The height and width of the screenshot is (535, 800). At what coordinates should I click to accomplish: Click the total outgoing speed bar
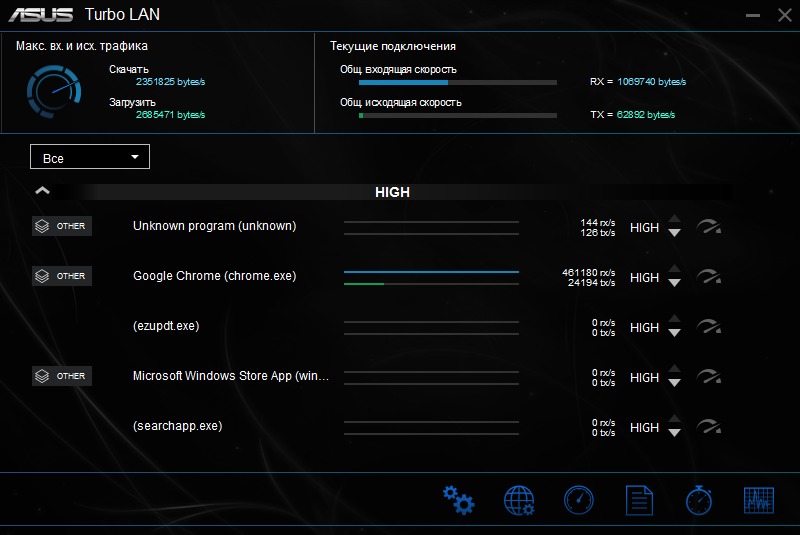[458, 116]
